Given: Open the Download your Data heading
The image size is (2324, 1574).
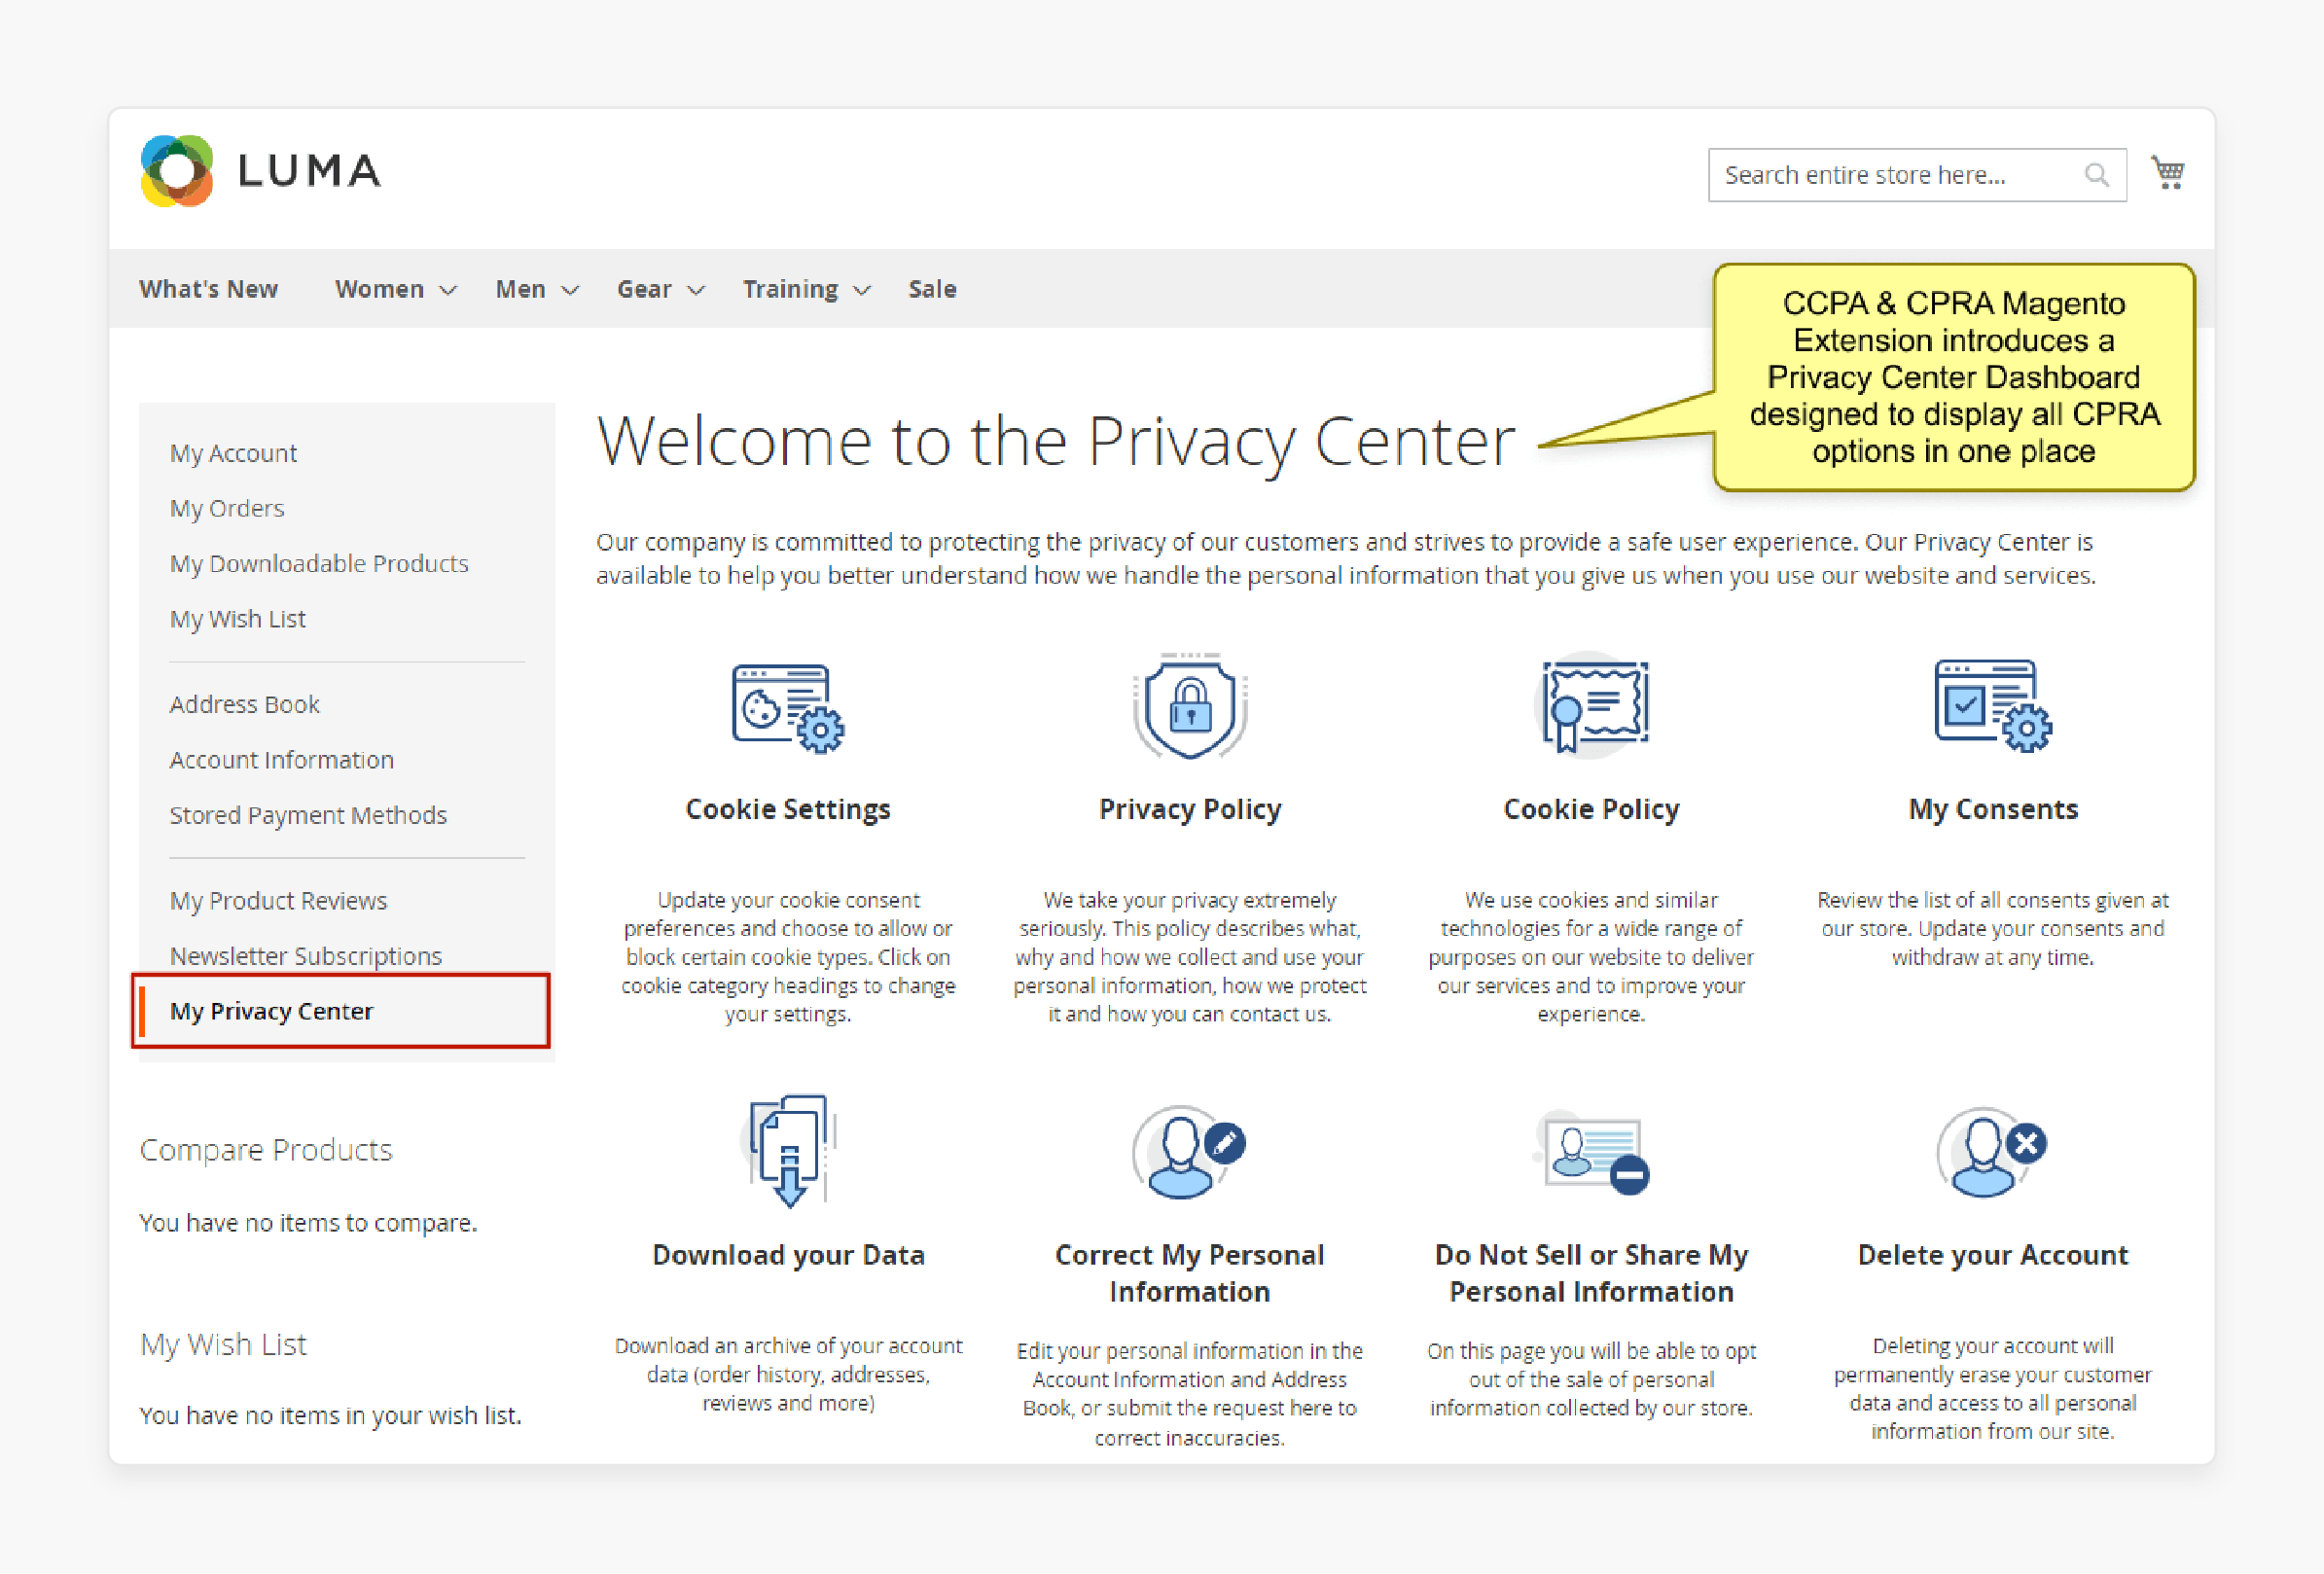Looking at the screenshot, I should tap(788, 1255).
